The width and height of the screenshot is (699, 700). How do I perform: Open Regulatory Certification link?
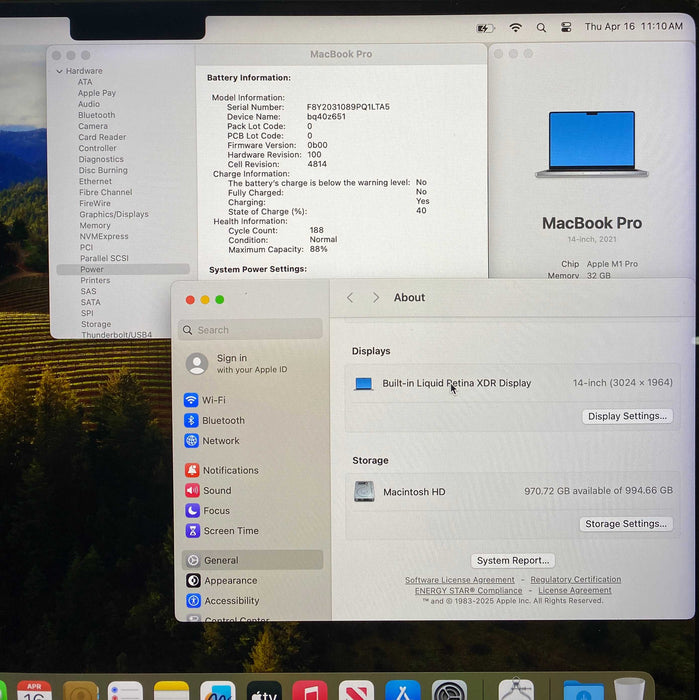(576, 579)
